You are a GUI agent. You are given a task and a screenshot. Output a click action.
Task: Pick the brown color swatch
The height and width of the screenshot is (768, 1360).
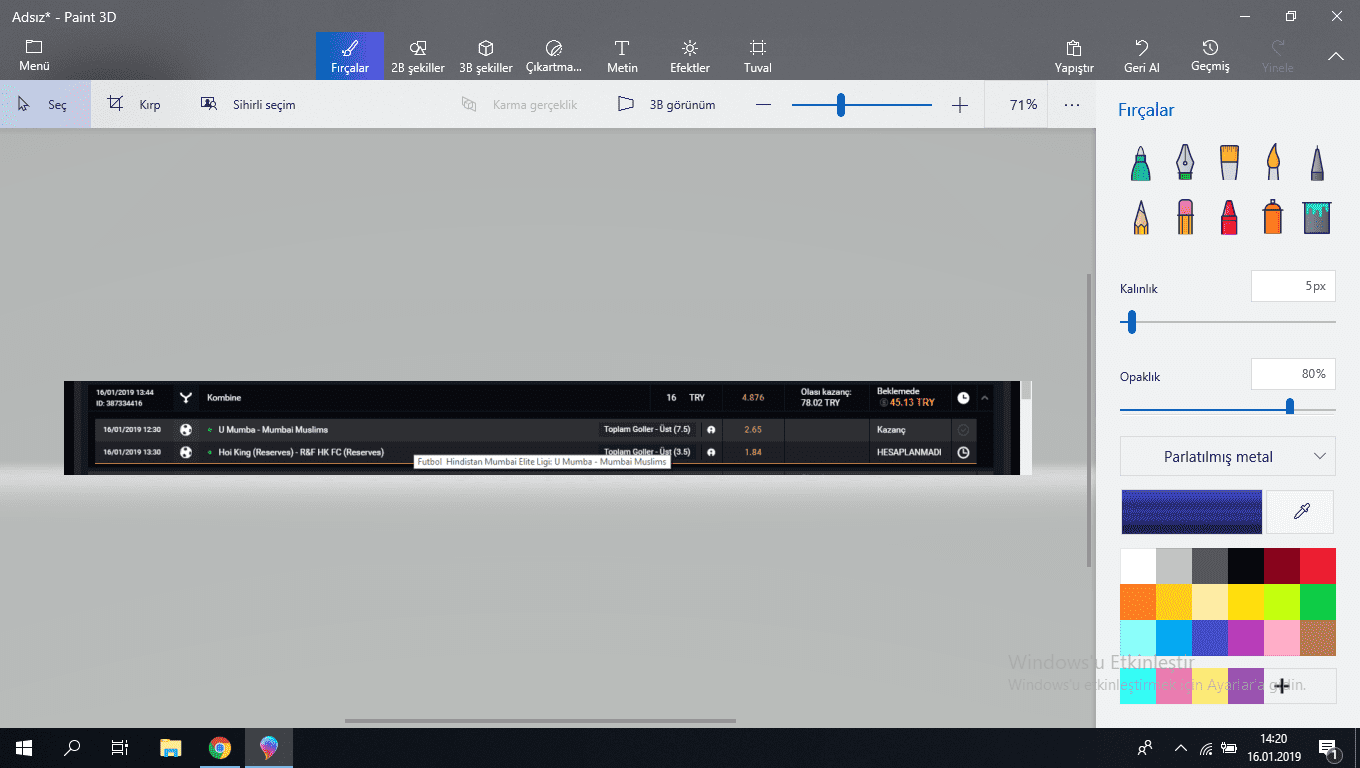(x=1318, y=638)
